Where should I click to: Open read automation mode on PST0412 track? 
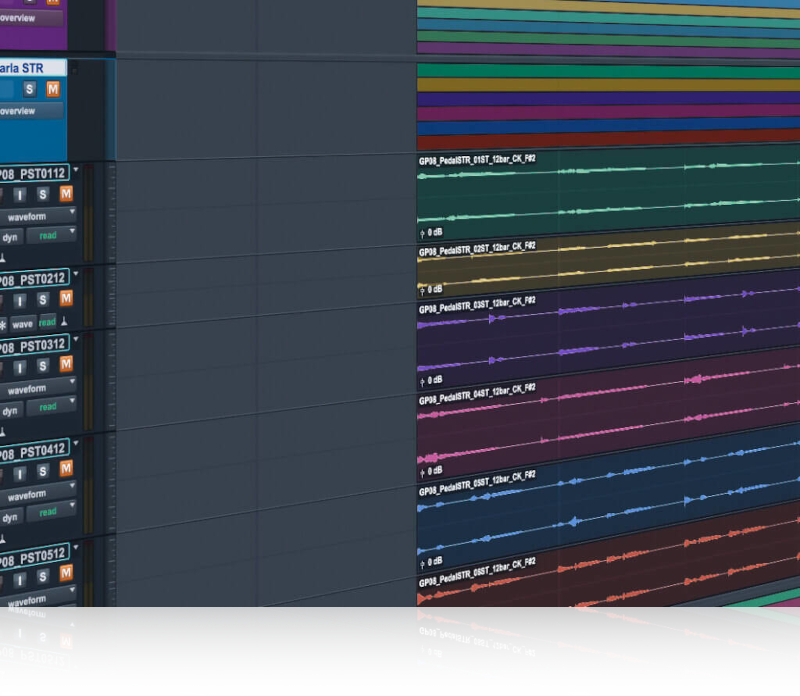51,511
